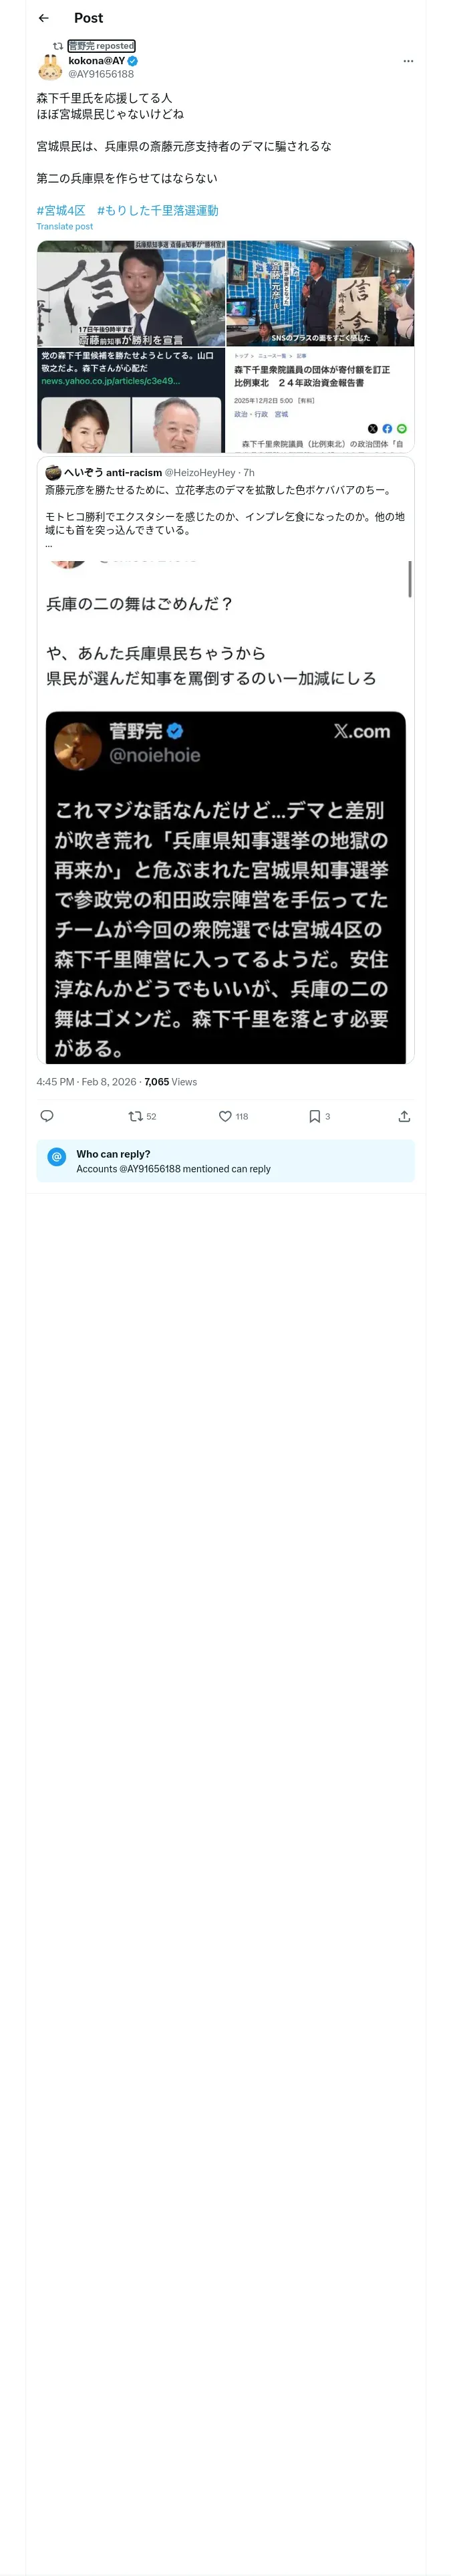Open the three-dot more options menu
This screenshot has width=451, height=2576.
407,61
